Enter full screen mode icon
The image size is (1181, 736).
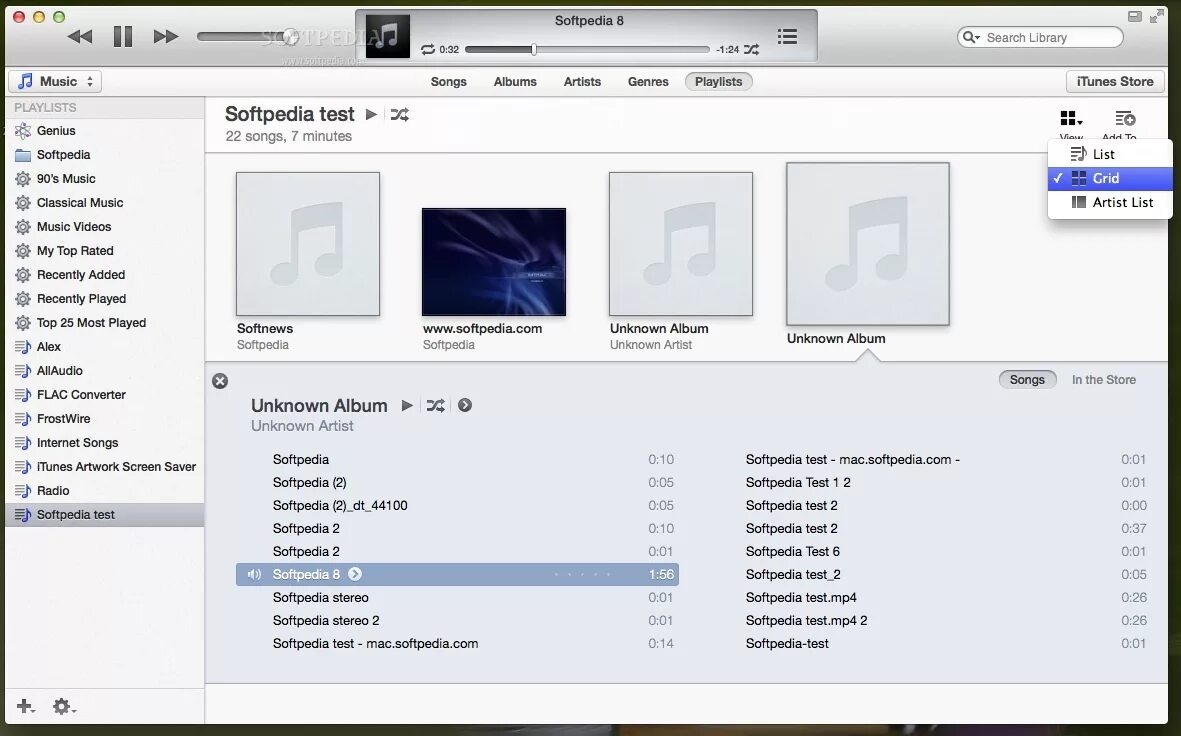[x=1157, y=16]
